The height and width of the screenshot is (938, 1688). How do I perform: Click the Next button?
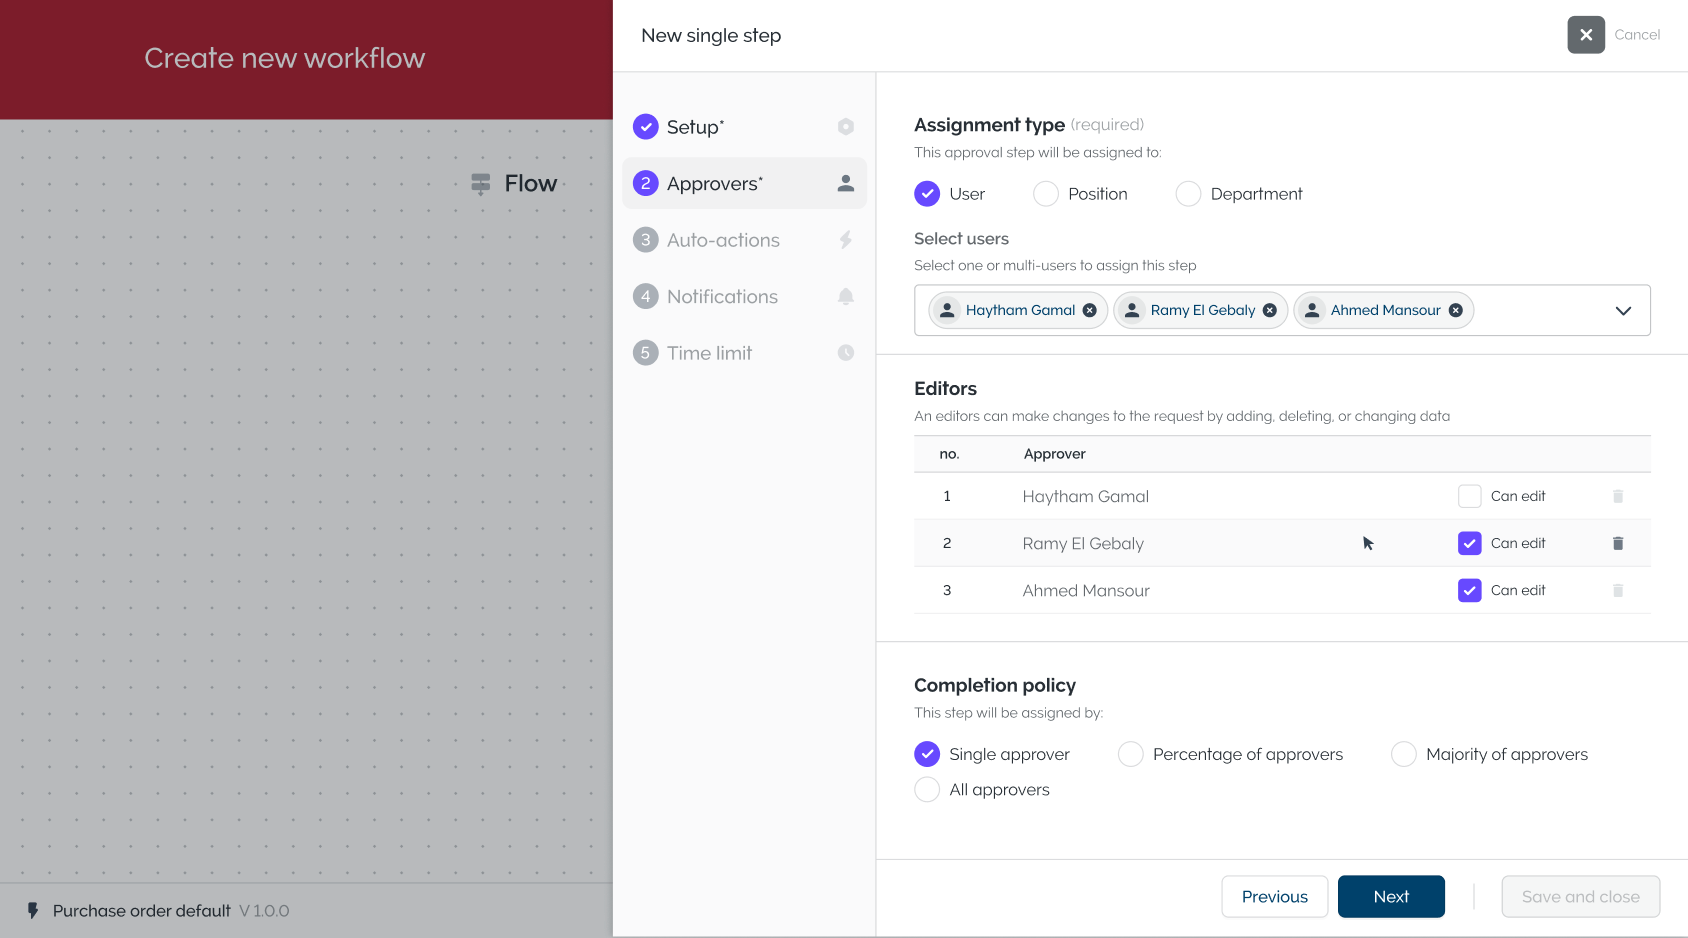(1390, 897)
